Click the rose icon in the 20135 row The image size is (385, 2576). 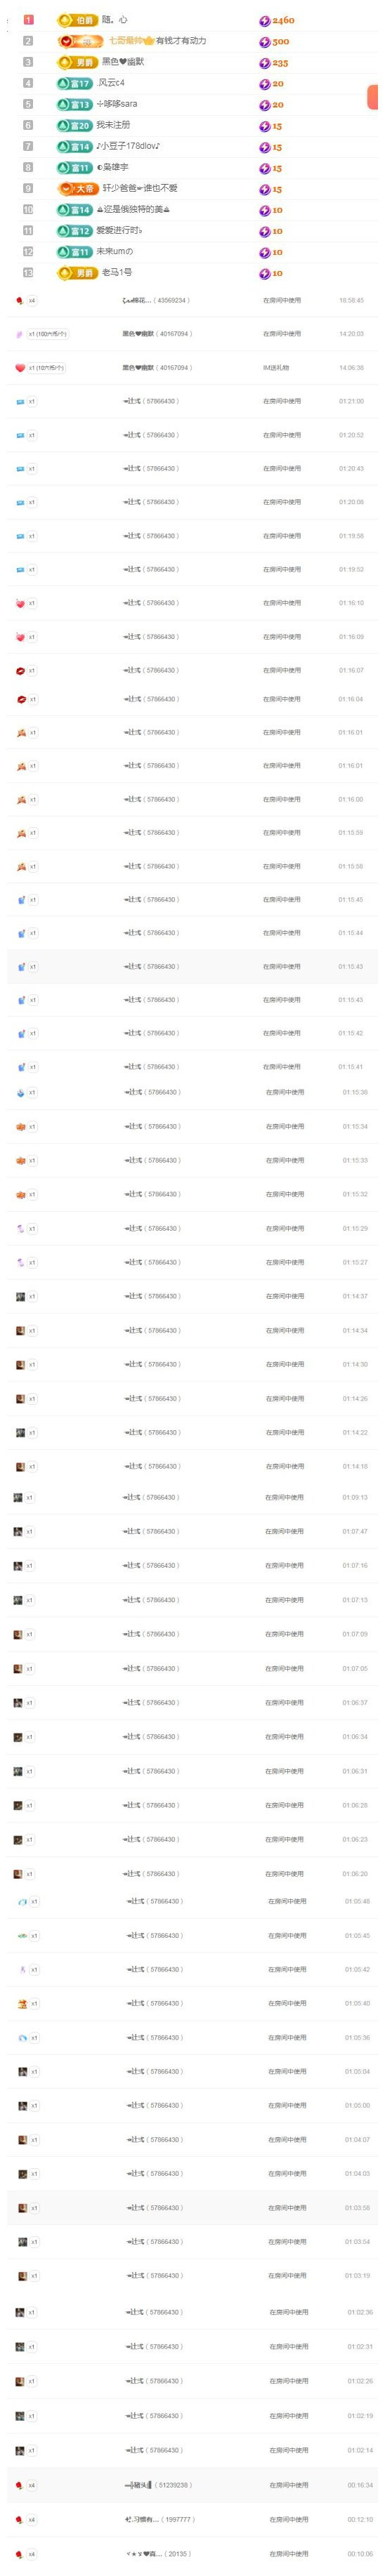20,2553
